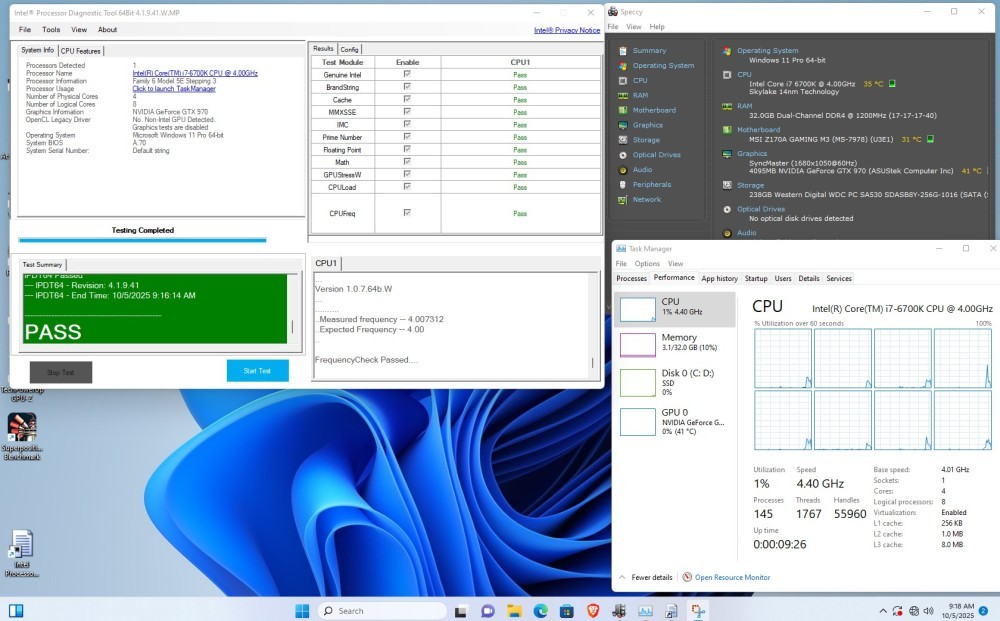Select Storage in the Speccy sidebar
1000x621 pixels.
(x=645, y=140)
